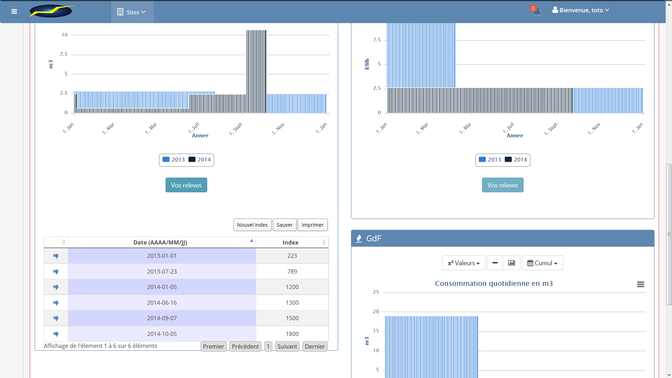Image resolution: width=672 pixels, height=378 pixels.
Task: Go to Premier page of table
Action: 213,346
